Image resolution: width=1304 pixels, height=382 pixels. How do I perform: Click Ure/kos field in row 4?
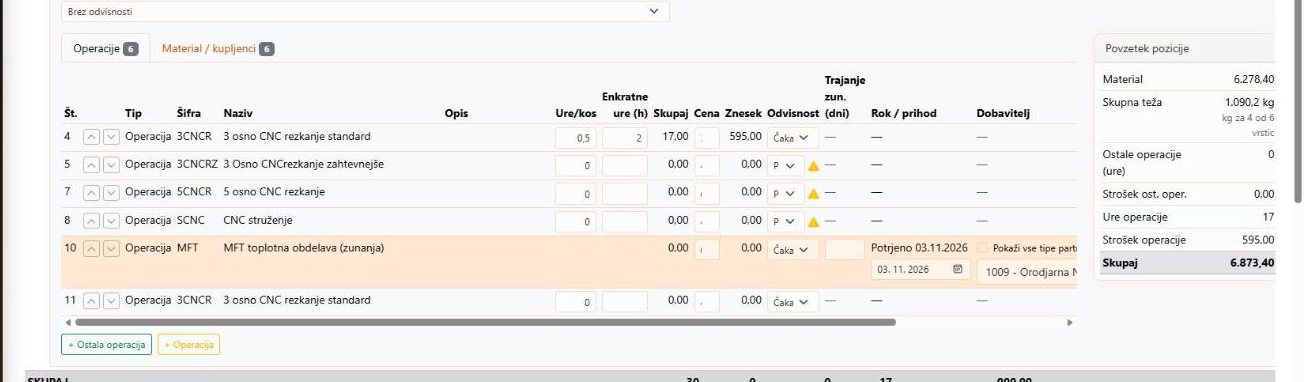coord(576,138)
